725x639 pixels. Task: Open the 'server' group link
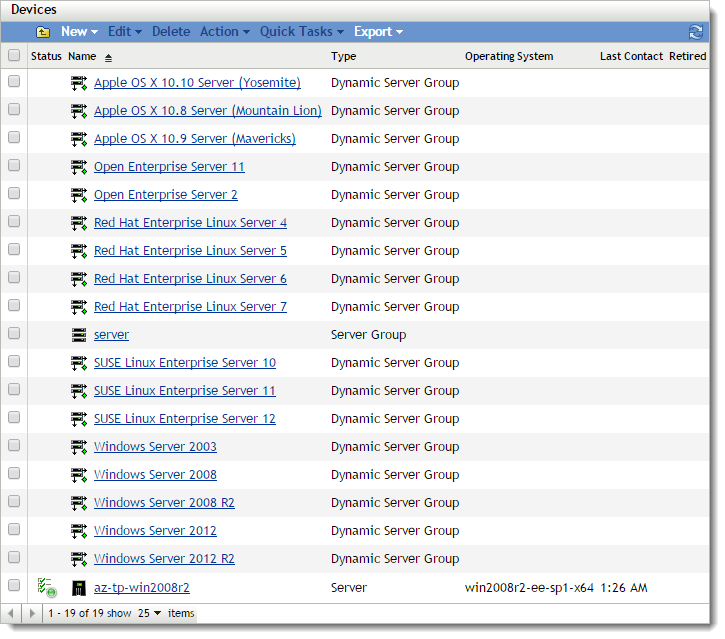point(111,335)
